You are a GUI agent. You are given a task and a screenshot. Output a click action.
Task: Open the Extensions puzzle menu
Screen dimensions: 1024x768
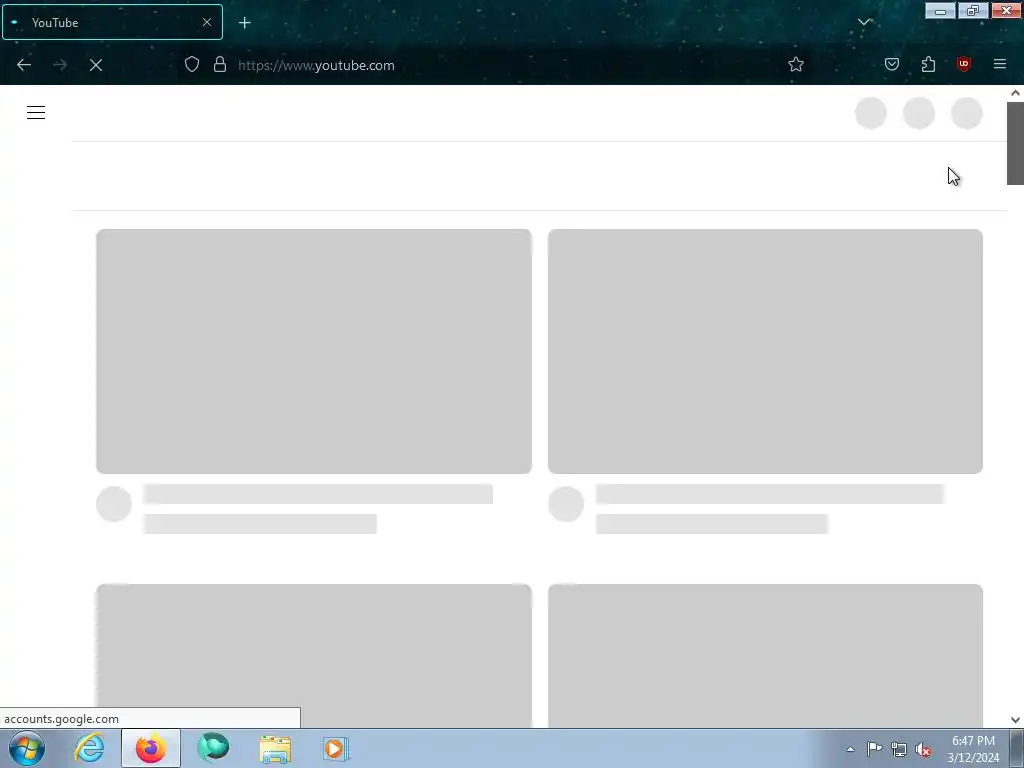coord(928,64)
